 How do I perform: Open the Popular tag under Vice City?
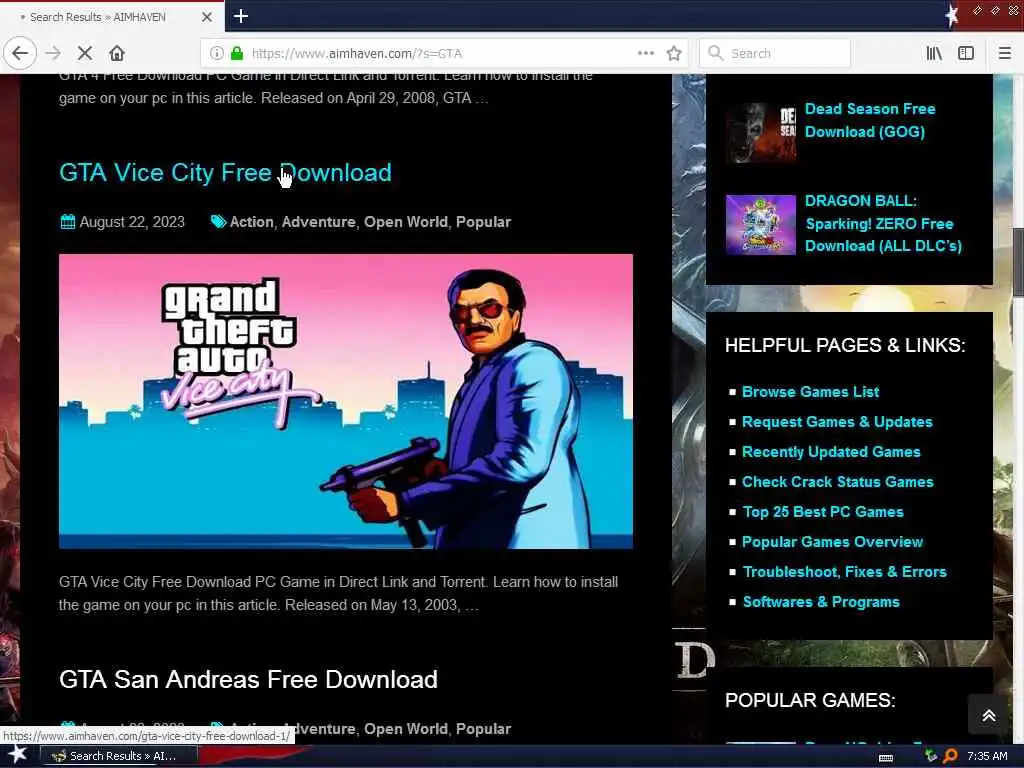click(x=483, y=222)
